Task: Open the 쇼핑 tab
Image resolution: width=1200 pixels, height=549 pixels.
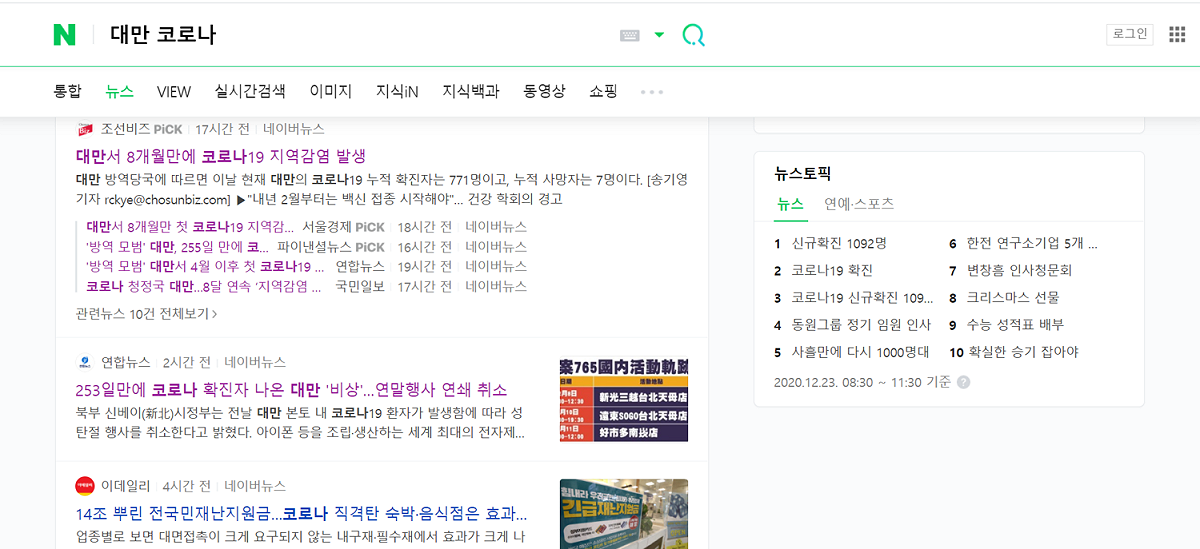Action: point(603,91)
